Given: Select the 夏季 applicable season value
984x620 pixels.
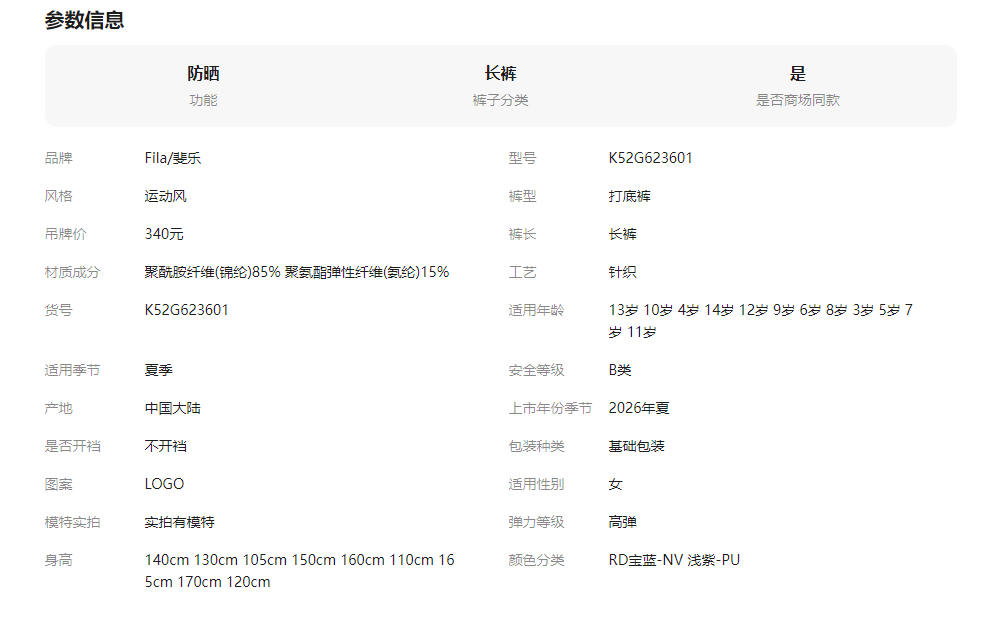Looking at the screenshot, I should tap(158, 370).
